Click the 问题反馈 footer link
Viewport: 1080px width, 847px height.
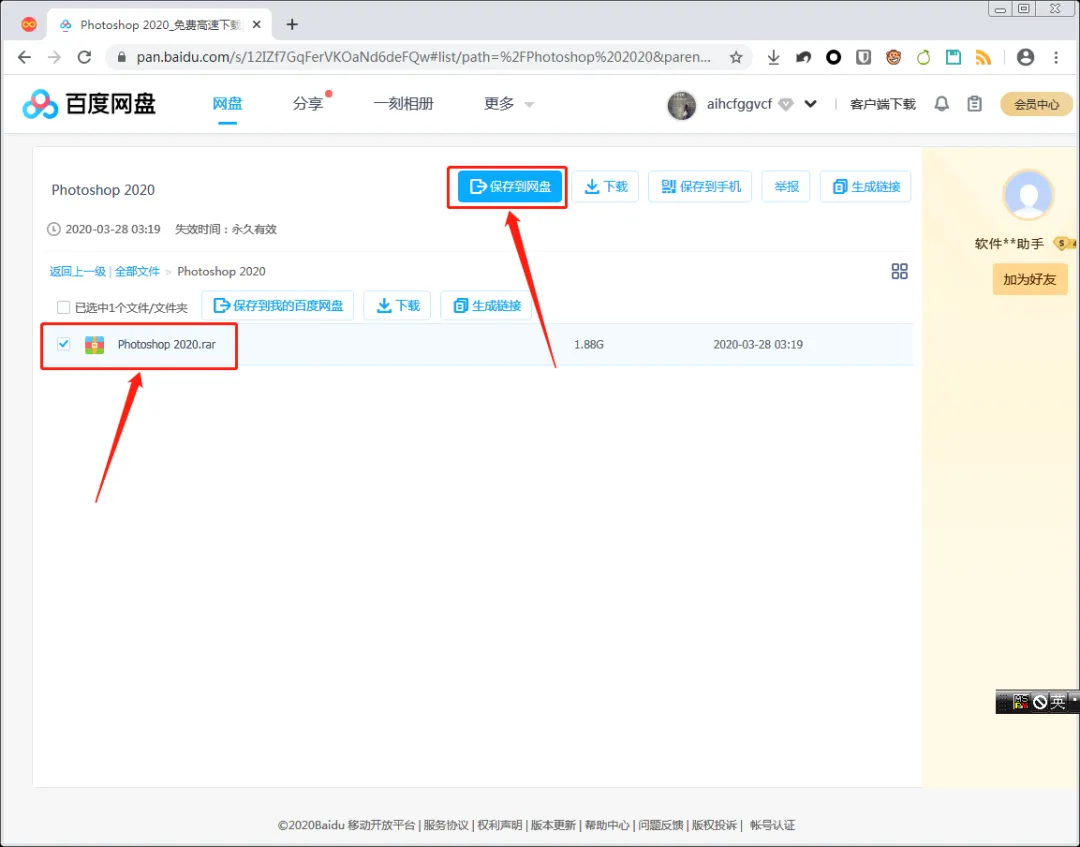coord(661,825)
